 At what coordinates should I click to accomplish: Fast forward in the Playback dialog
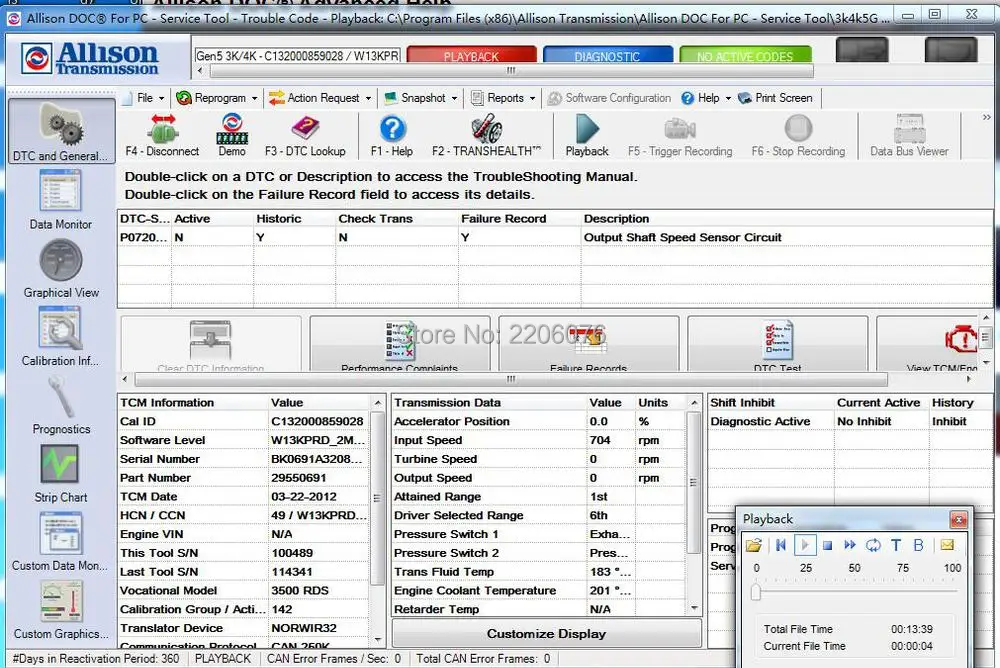pyautogui.click(x=849, y=545)
